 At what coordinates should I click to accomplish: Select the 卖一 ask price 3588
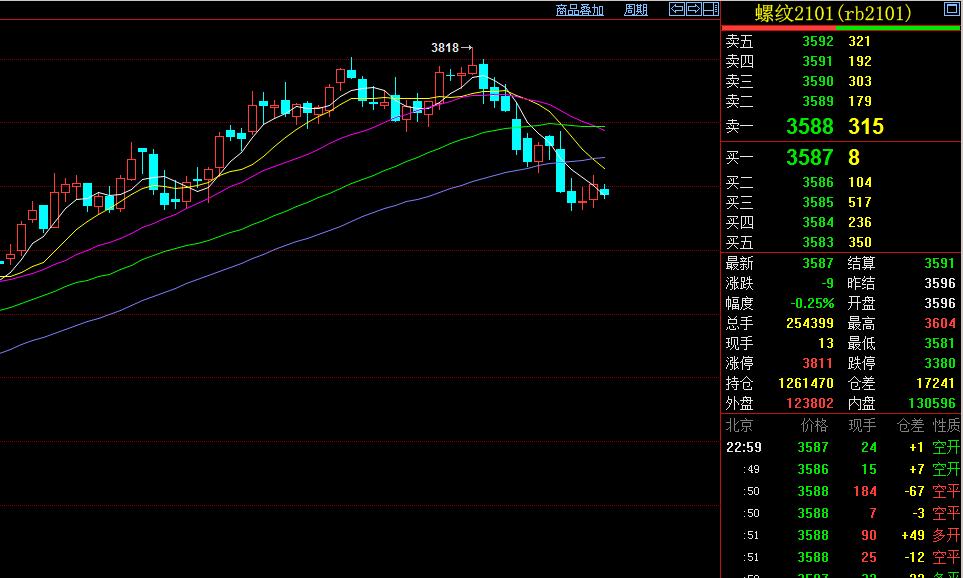(x=809, y=127)
